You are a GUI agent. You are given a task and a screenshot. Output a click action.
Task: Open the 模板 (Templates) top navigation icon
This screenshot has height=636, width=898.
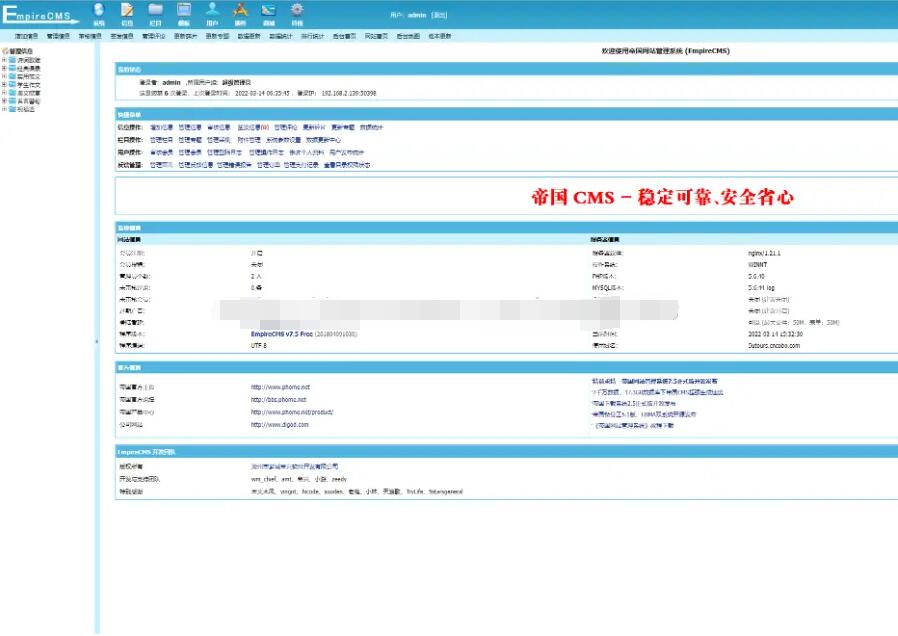(183, 12)
